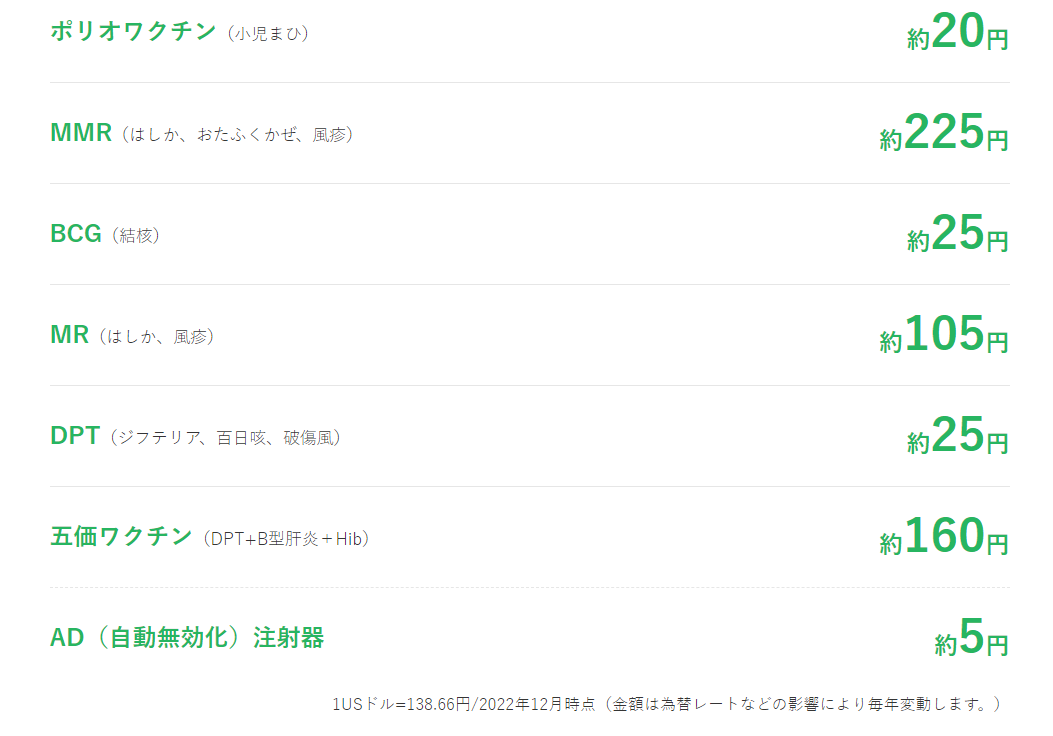Click the MR (はしか、風疹) label
The image size is (1053, 736).
[132, 335]
